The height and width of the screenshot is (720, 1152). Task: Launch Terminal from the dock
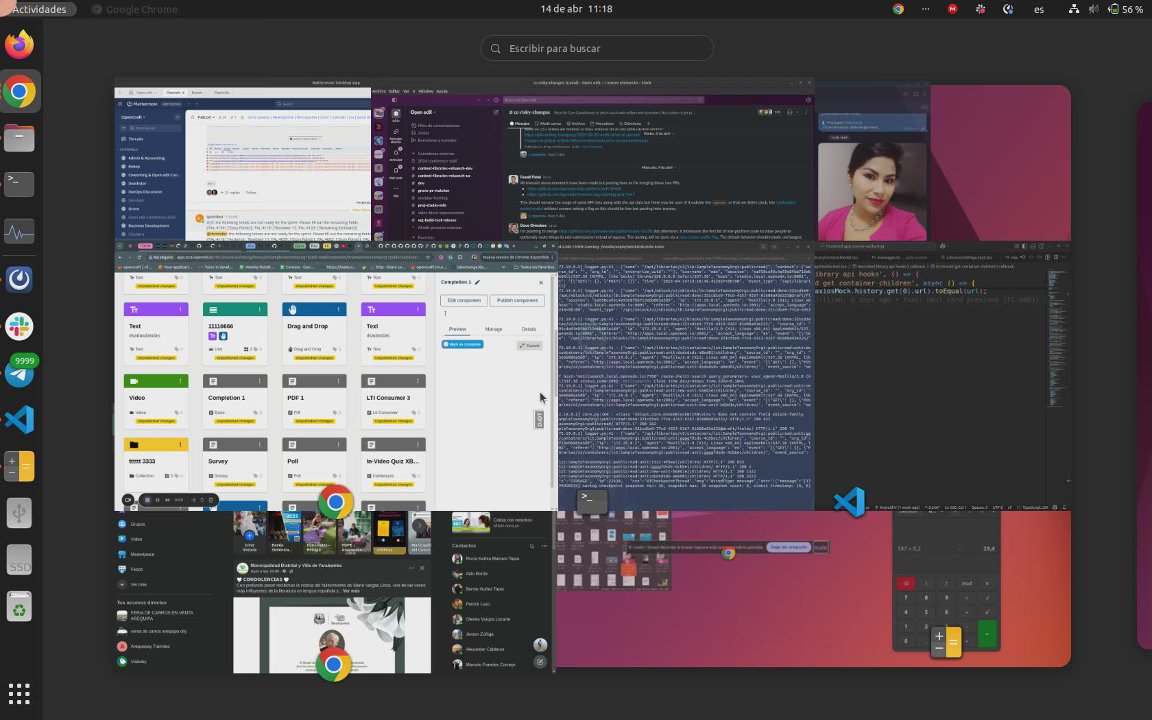point(19,184)
